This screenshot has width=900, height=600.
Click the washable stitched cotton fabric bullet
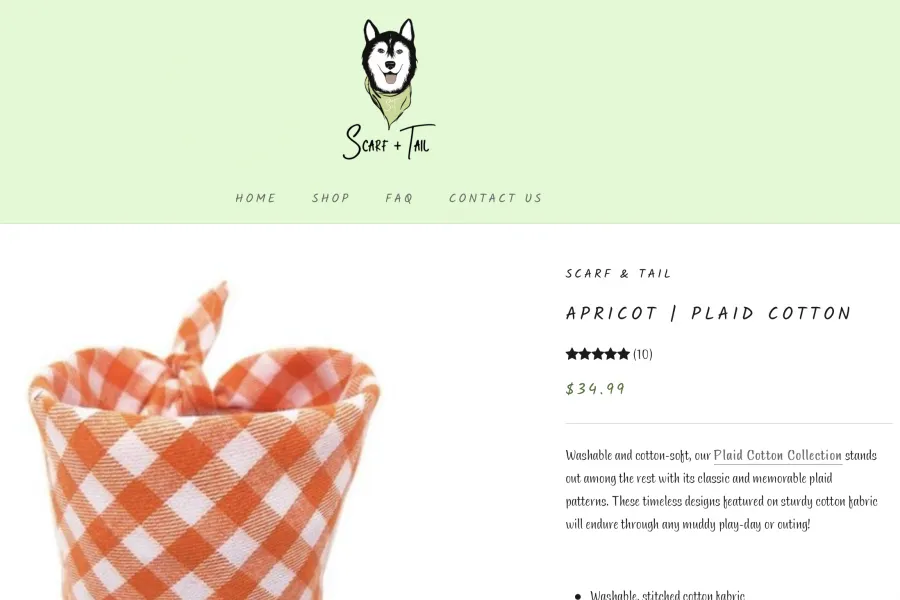pos(668,594)
